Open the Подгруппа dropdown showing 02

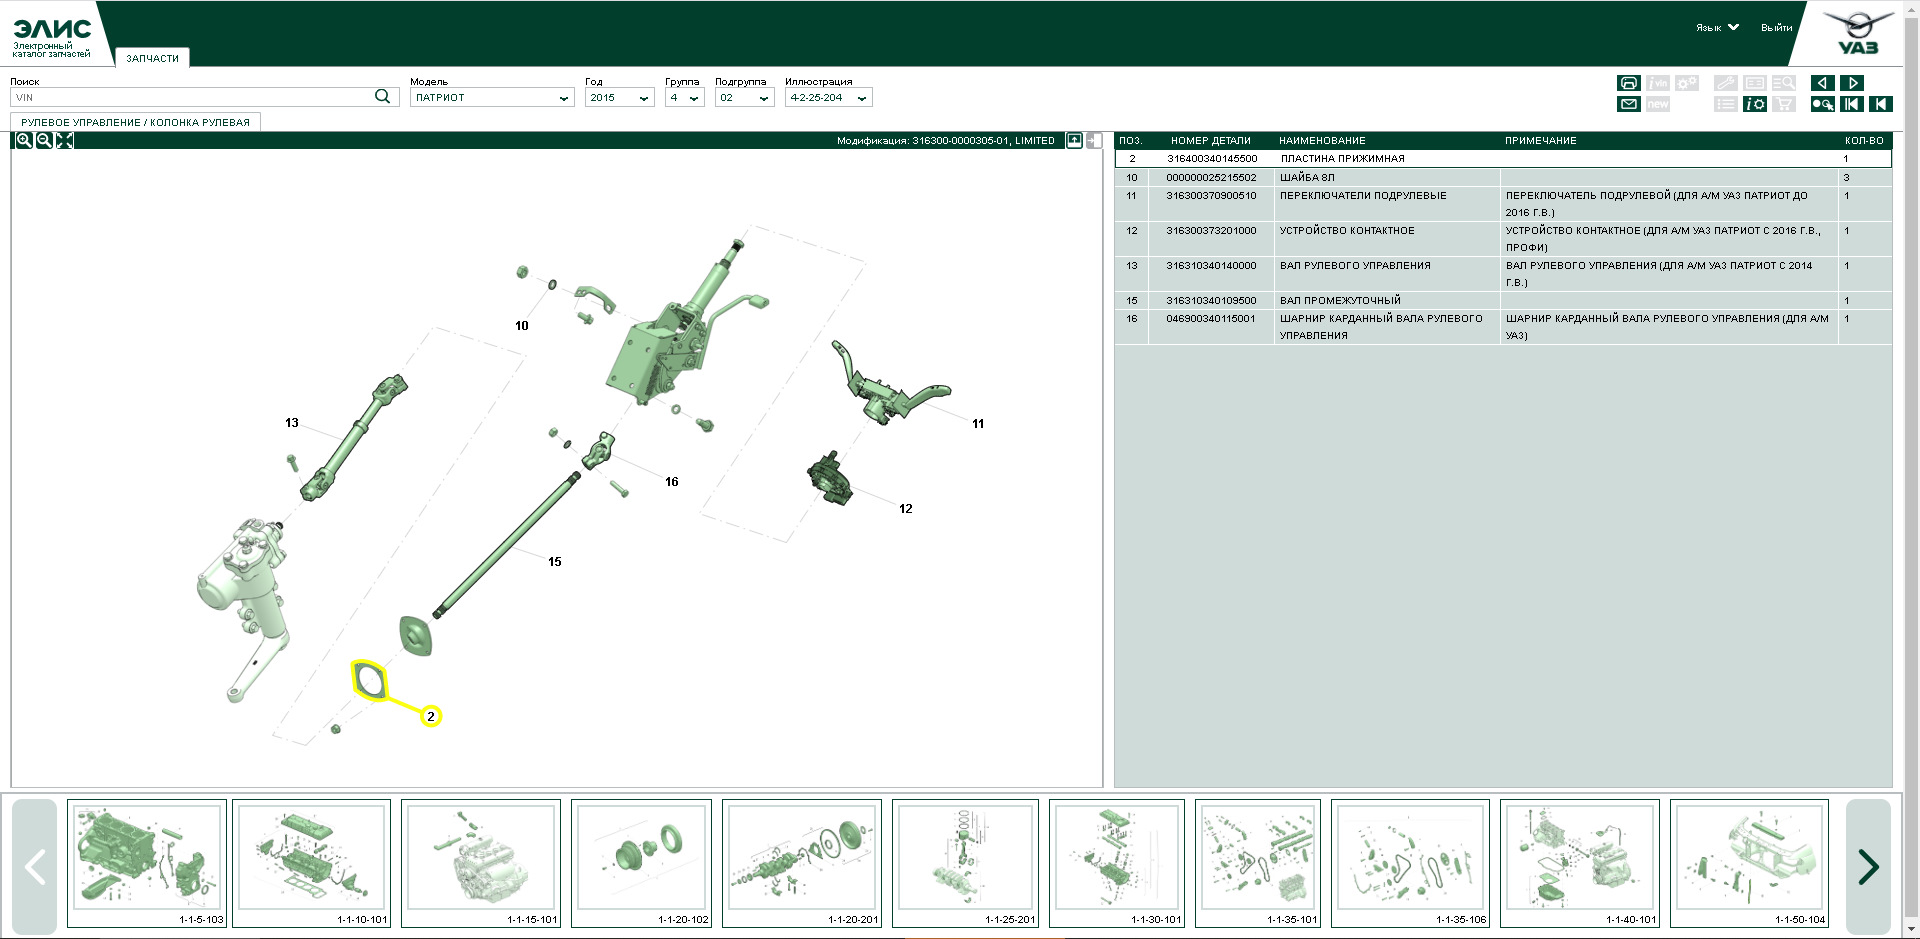point(745,98)
